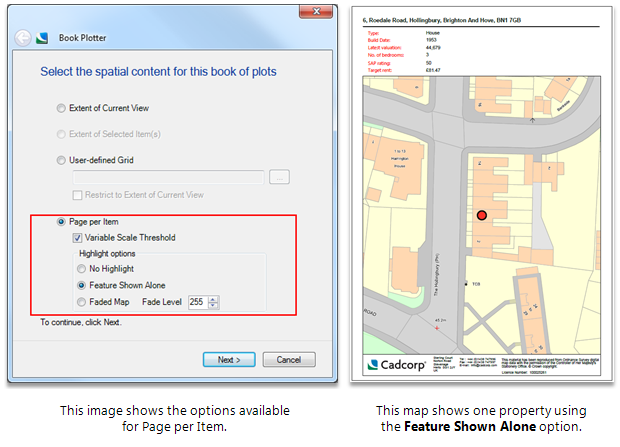Enable Restrict to Extent of Current View
Screen dimensions: 620x447
click(x=78, y=194)
